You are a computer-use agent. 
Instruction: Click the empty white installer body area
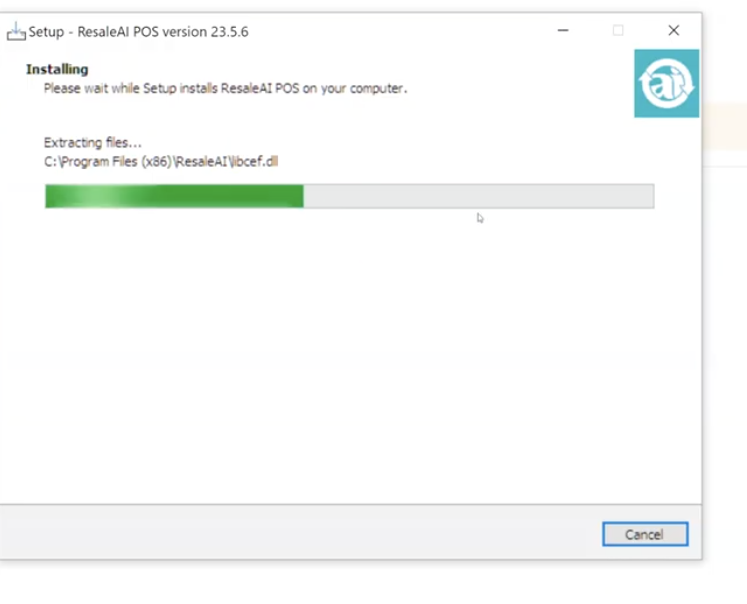[x=350, y=357]
